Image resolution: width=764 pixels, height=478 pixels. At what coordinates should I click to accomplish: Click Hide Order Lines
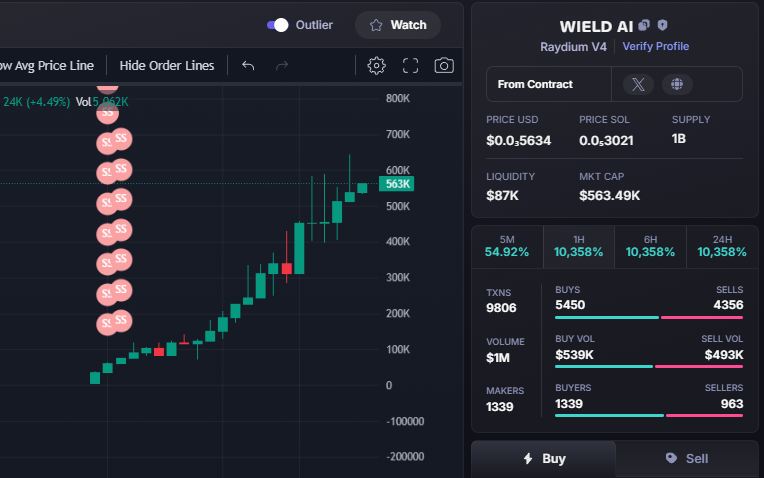(167, 65)
